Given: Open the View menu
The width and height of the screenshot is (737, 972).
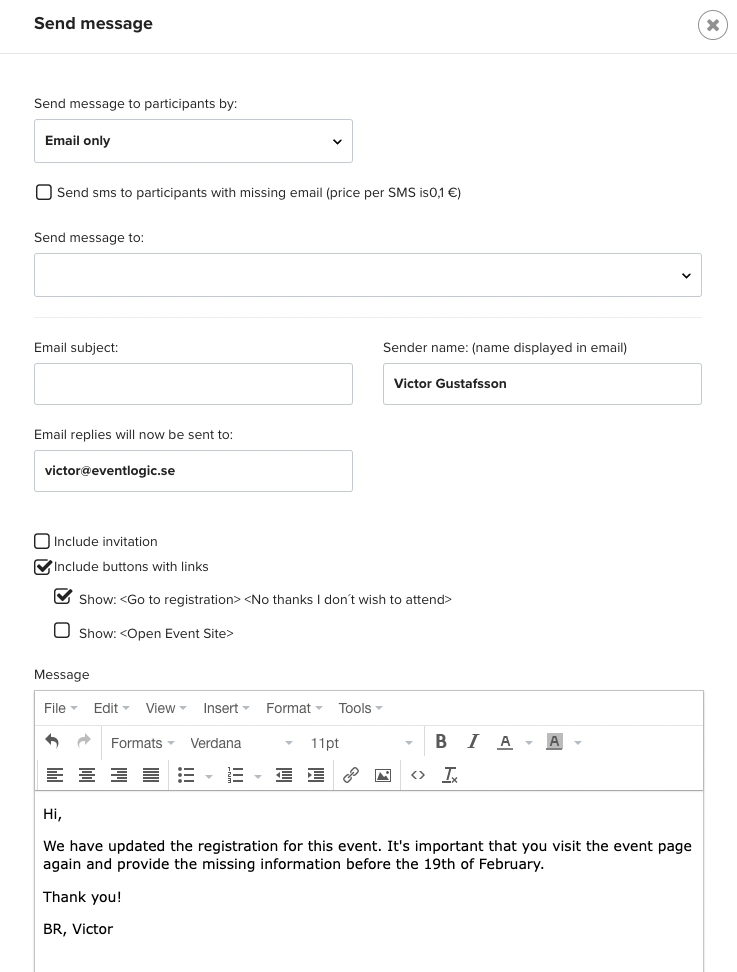Looking at the screenshot, I should pos(165,708).
